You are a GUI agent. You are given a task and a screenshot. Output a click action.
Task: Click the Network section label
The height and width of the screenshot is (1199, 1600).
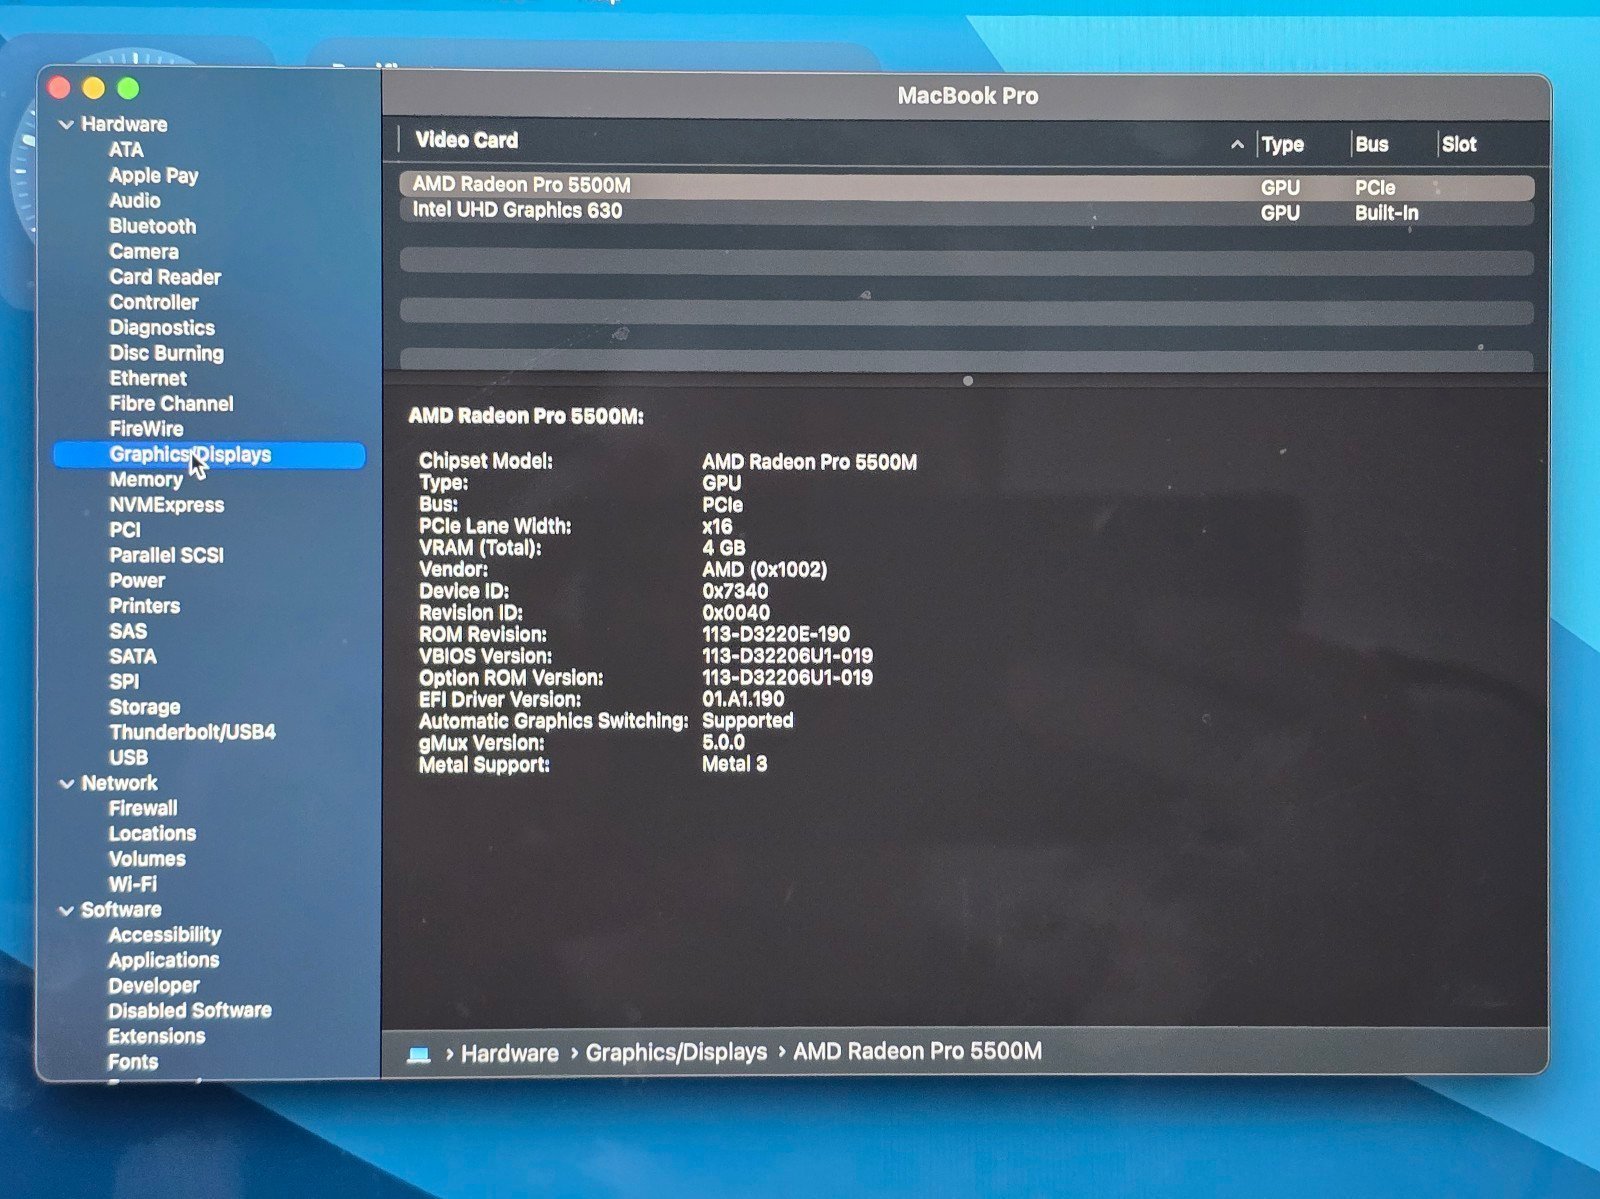(x=119, y=784)
